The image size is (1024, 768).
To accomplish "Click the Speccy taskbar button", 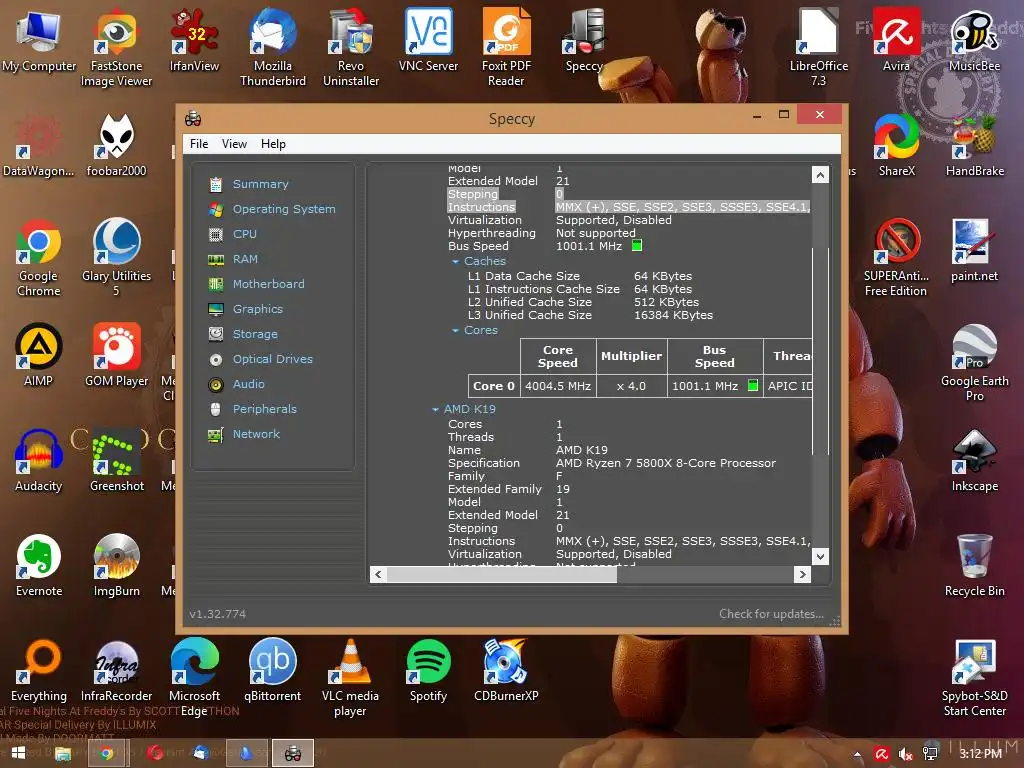I will point(293,753).
